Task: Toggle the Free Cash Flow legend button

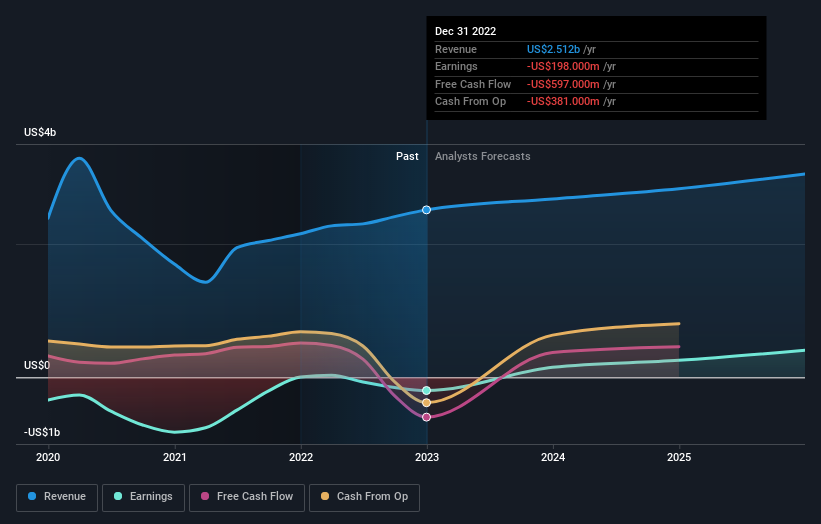Action: pyautogui.click(x=247, y=497)
